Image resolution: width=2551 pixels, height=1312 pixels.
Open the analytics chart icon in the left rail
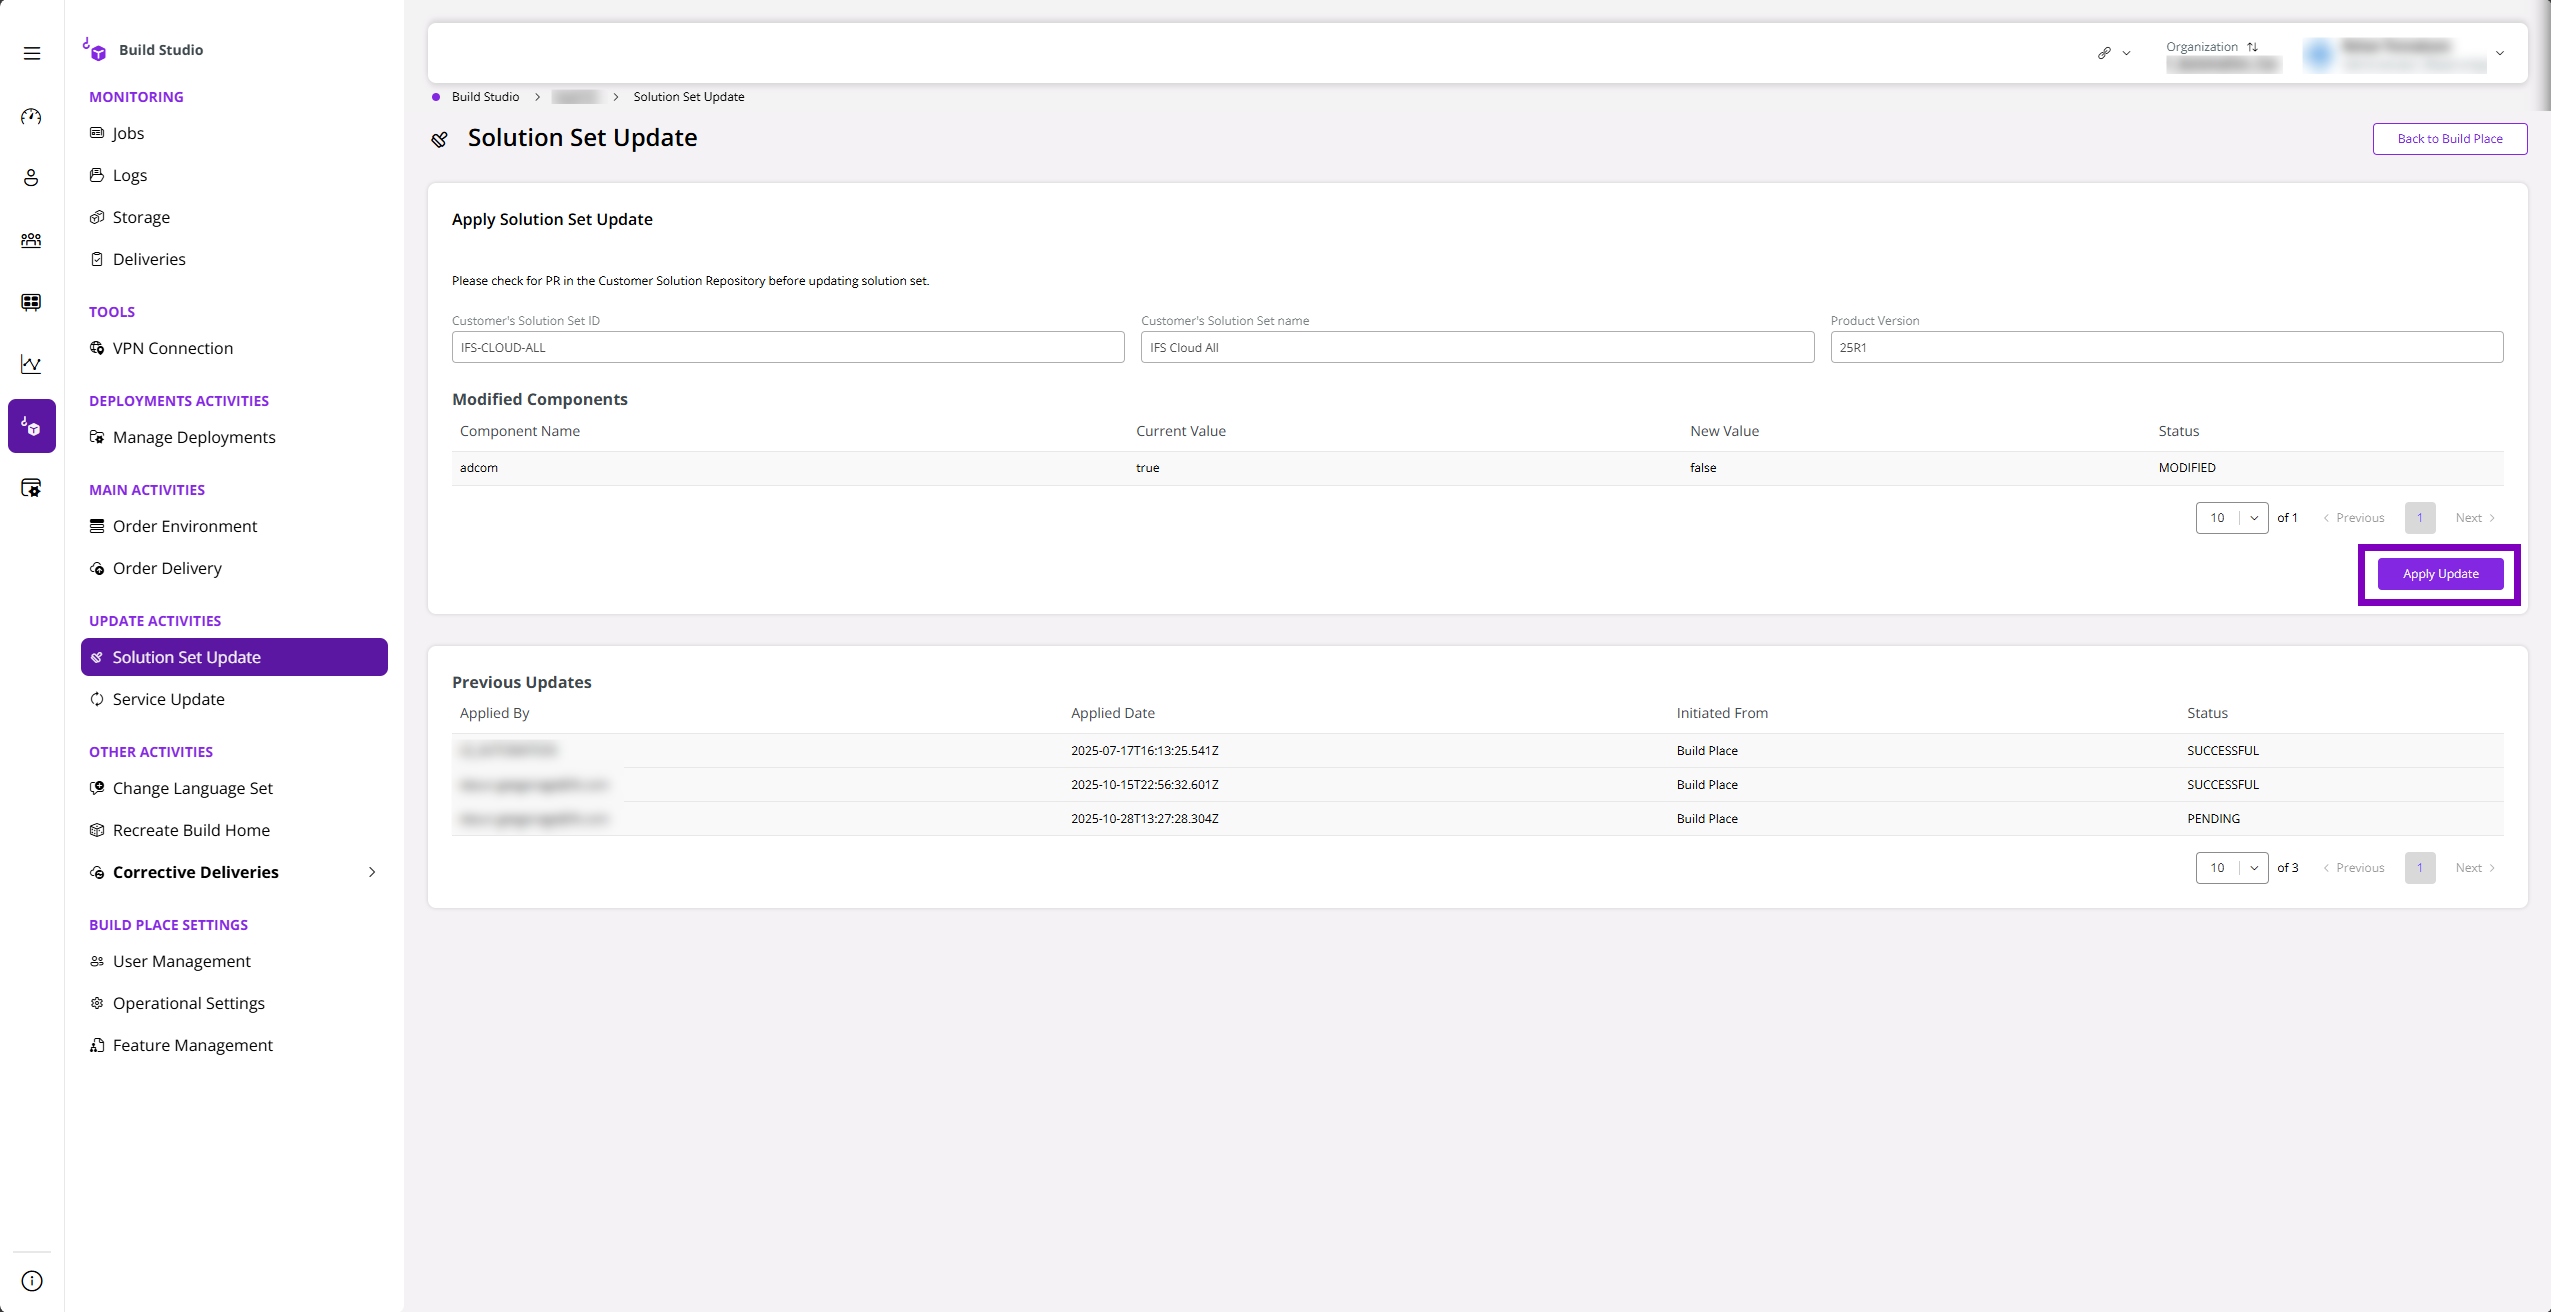(31, 364)
